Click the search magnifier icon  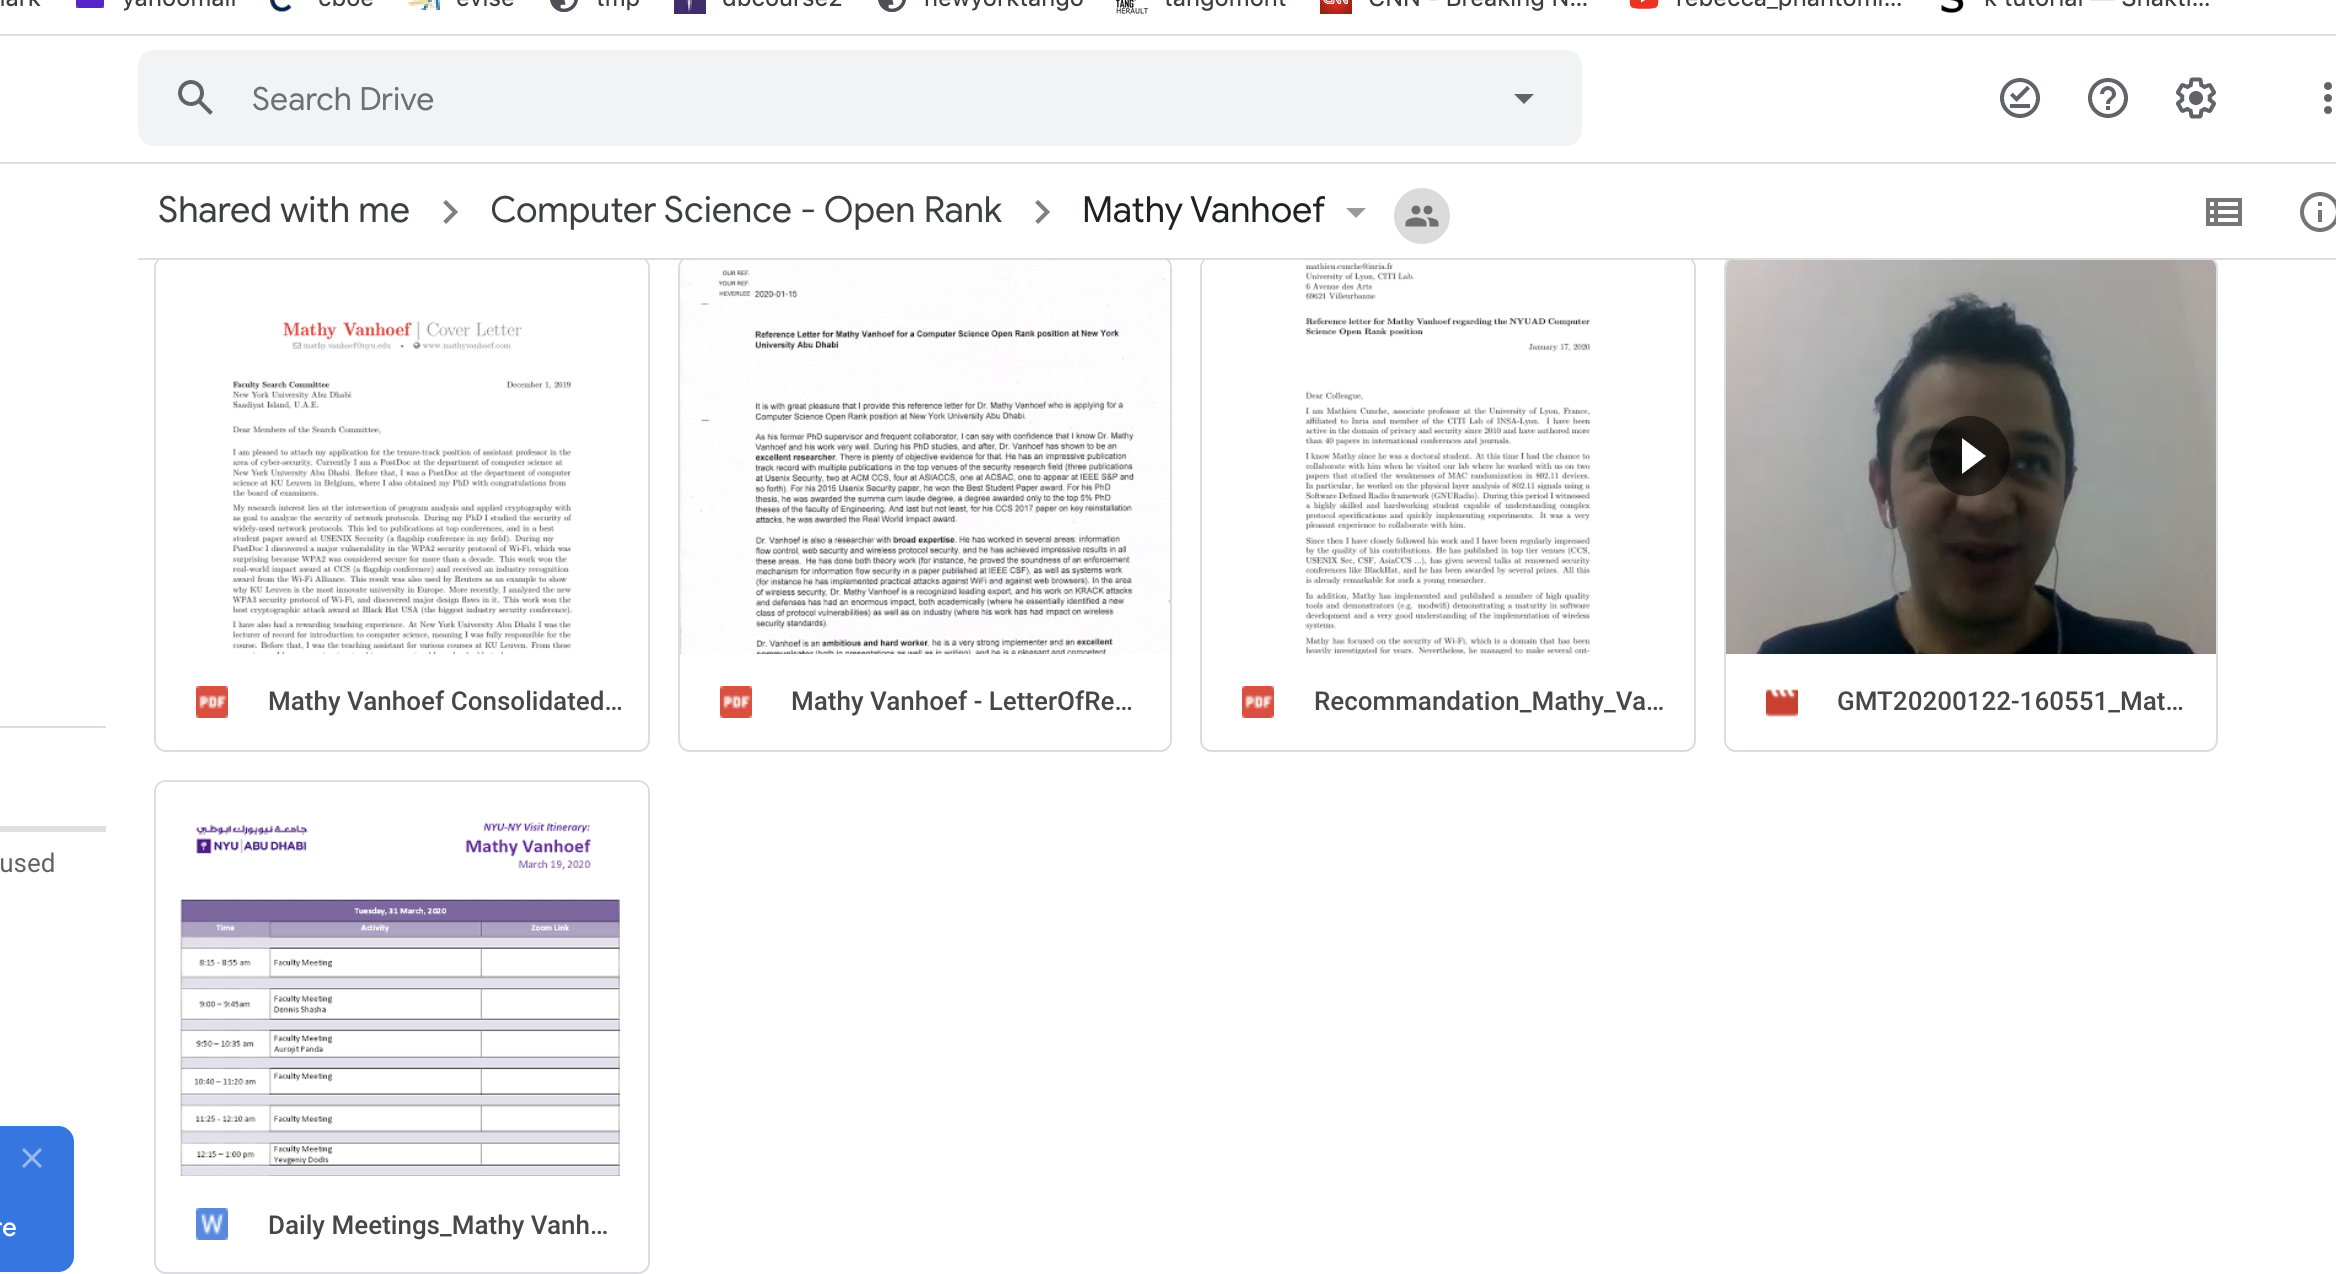195,98
